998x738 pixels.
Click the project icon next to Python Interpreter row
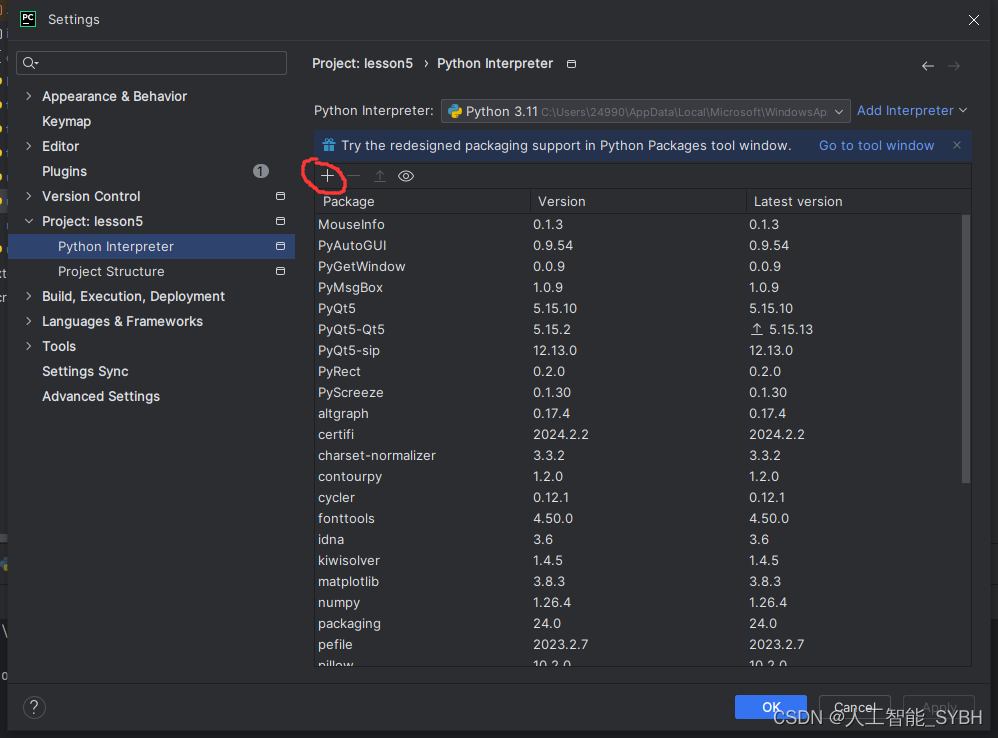[x=280, y=246]
